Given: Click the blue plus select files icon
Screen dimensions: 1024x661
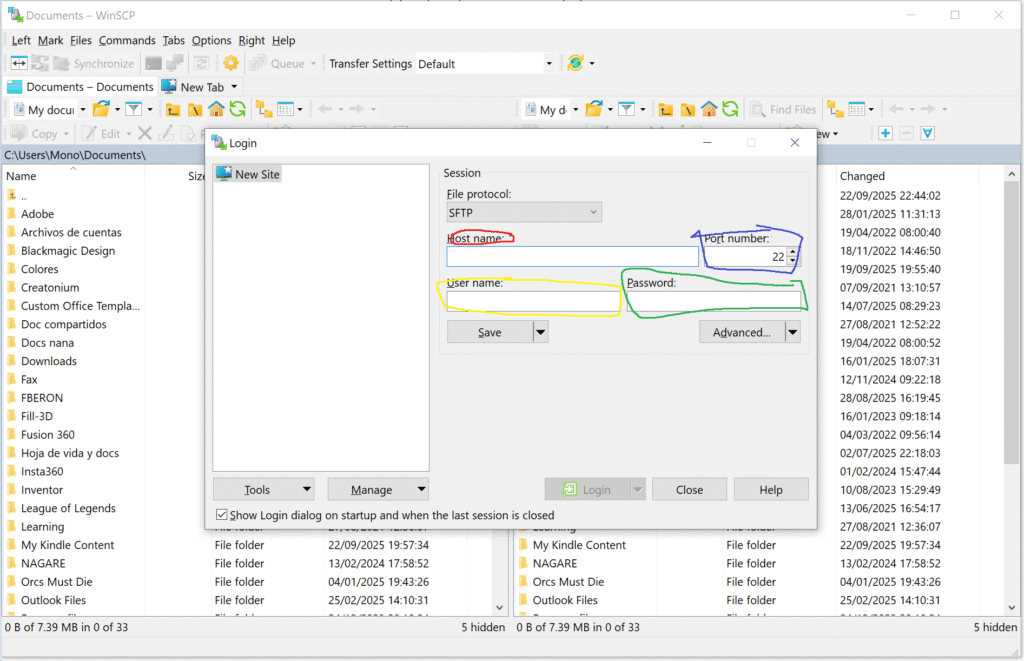Looking at the screenshot, I should 885,133.
